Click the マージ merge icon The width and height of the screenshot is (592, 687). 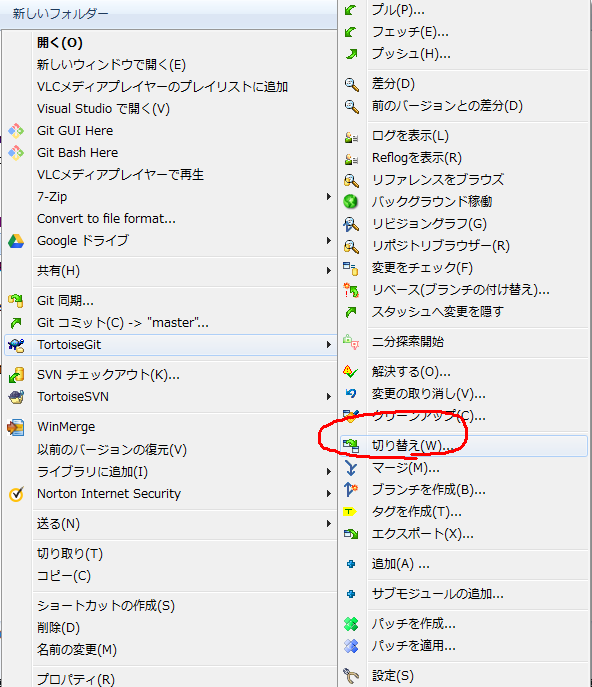pyautogui.click(x=351, y=468)
